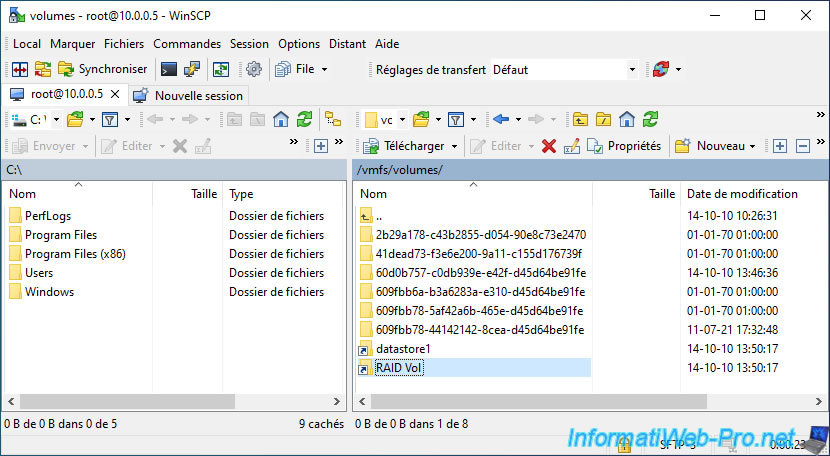Refresh the local panel
The height and width of the screenshot is (456, 830).
pyautogui.click(x=304, y=120)
